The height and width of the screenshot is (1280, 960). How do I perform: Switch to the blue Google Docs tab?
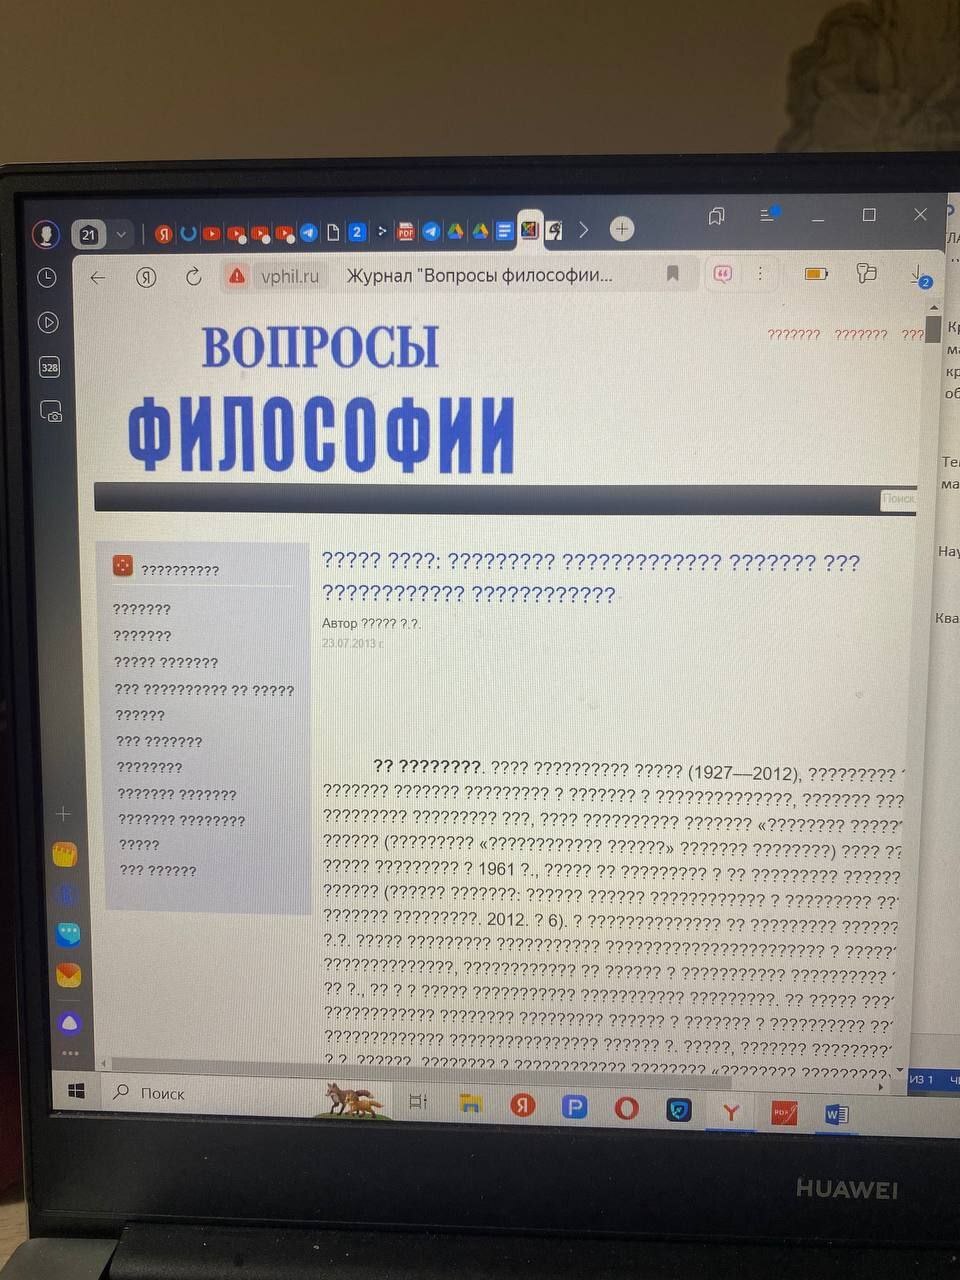coord(504,231)
